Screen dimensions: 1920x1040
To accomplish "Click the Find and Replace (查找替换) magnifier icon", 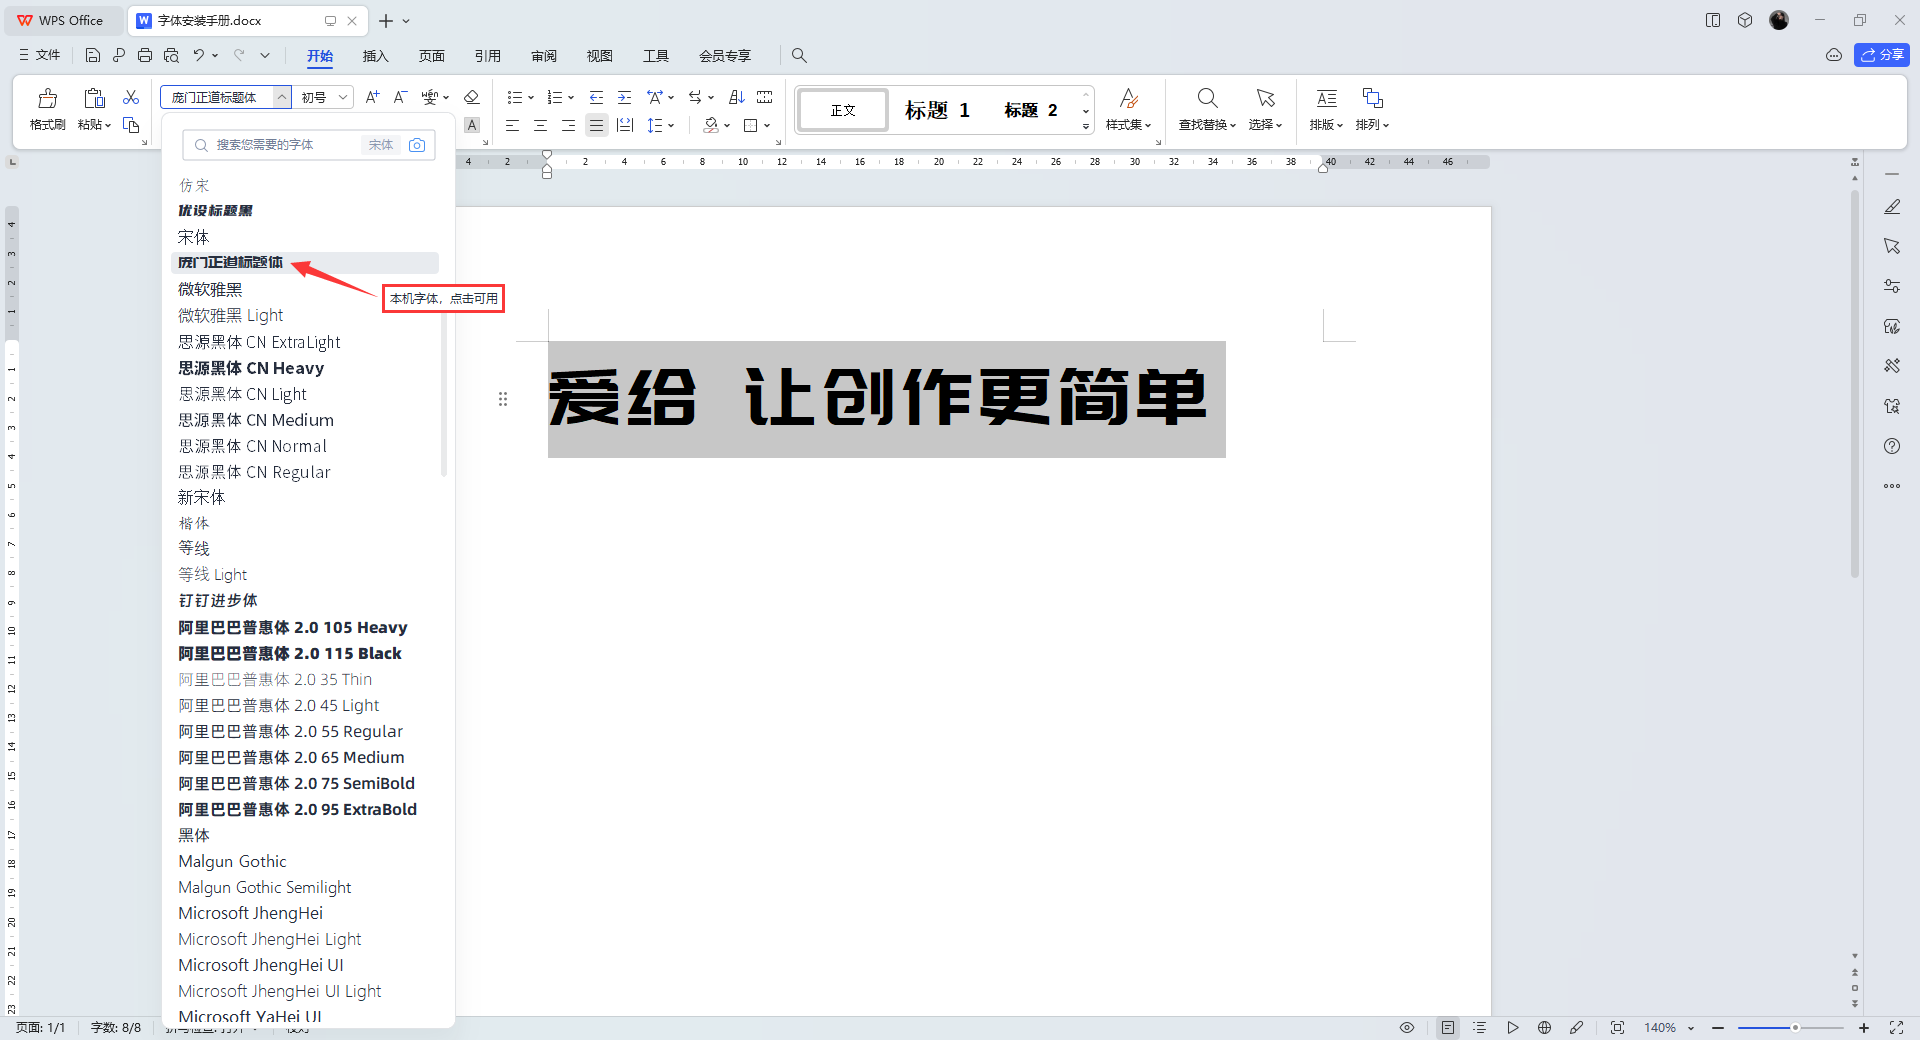I will 1207,98.
